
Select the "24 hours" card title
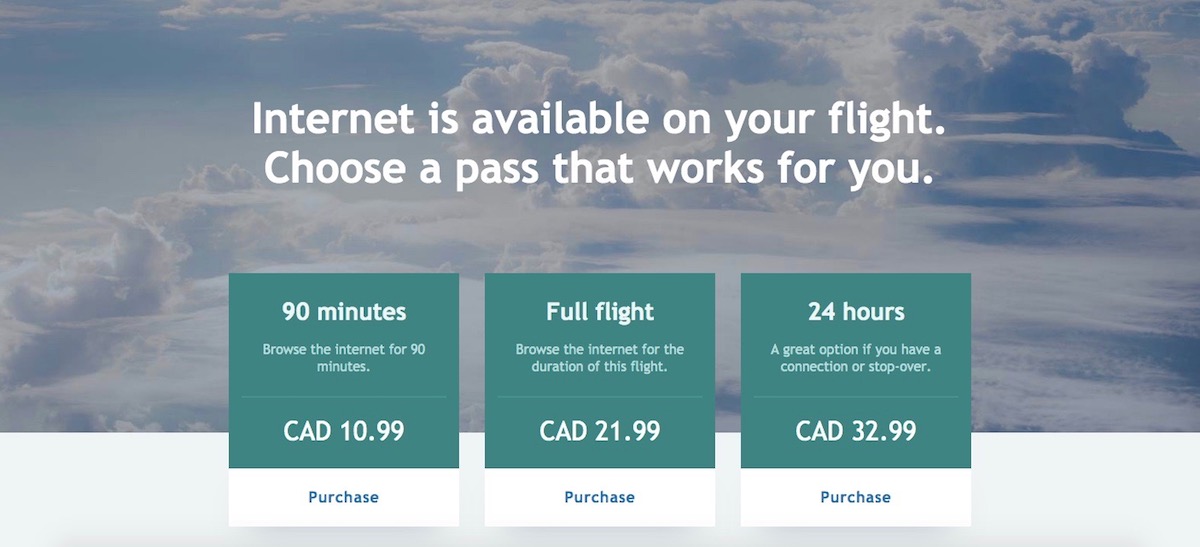[x=856, y=312]
